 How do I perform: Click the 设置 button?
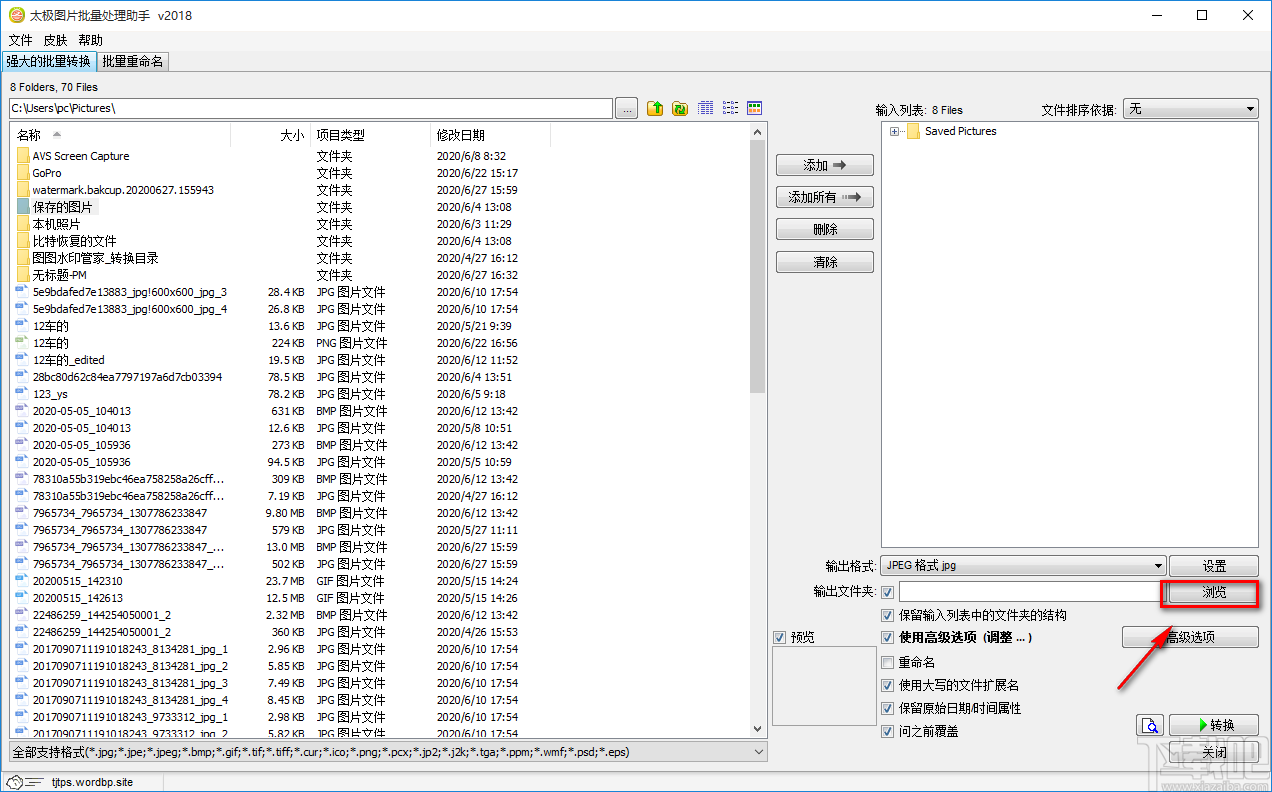[x=1214, y=566]
